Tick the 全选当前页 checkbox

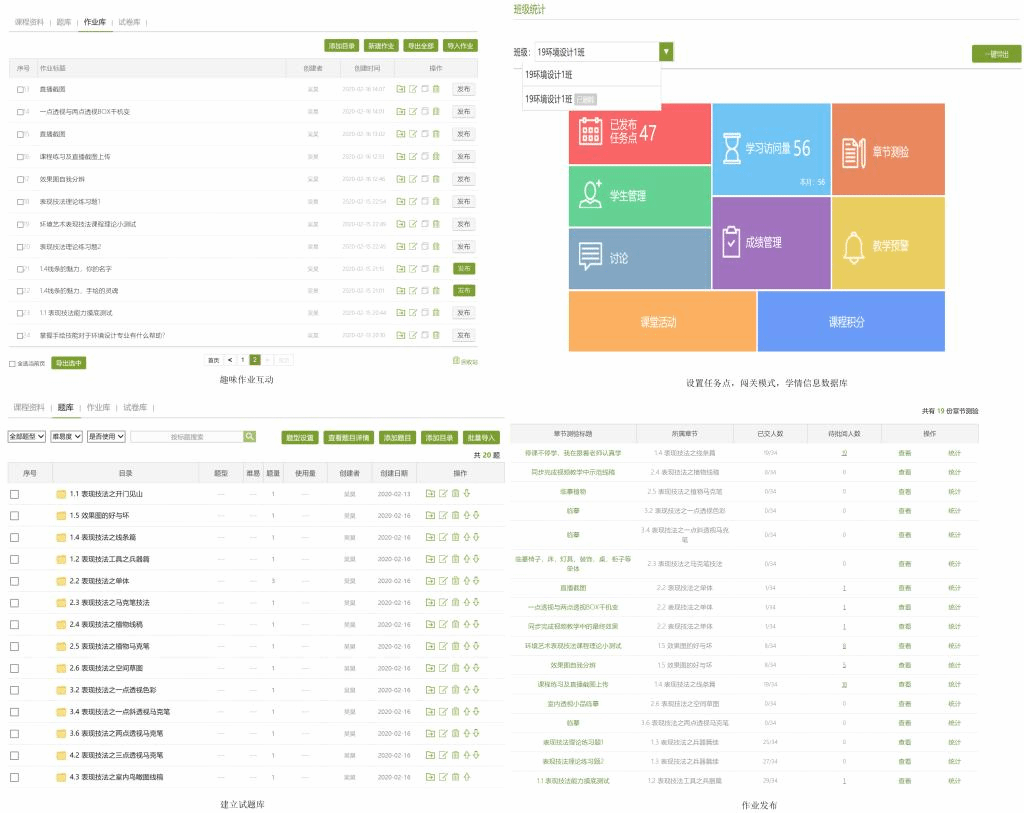tap(12, 364)
